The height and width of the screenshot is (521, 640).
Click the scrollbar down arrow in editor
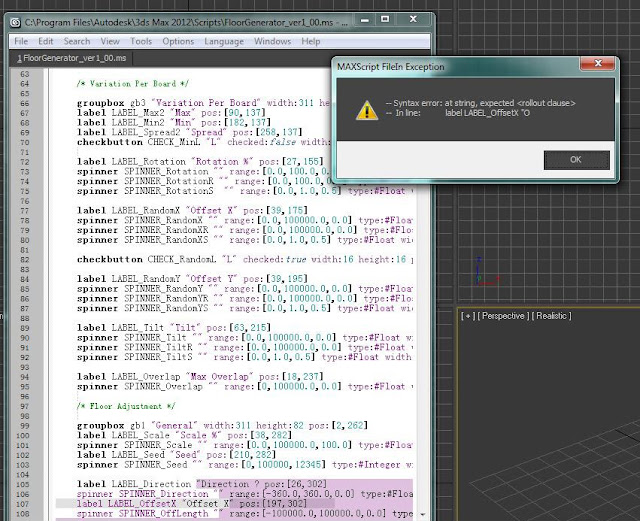(423, 514)
